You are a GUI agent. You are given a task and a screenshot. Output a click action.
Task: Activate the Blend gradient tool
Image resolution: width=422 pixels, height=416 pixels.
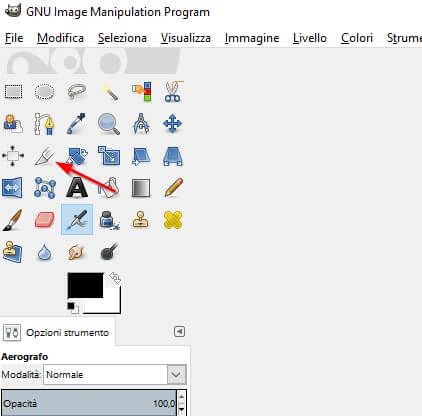coord(141,188)
